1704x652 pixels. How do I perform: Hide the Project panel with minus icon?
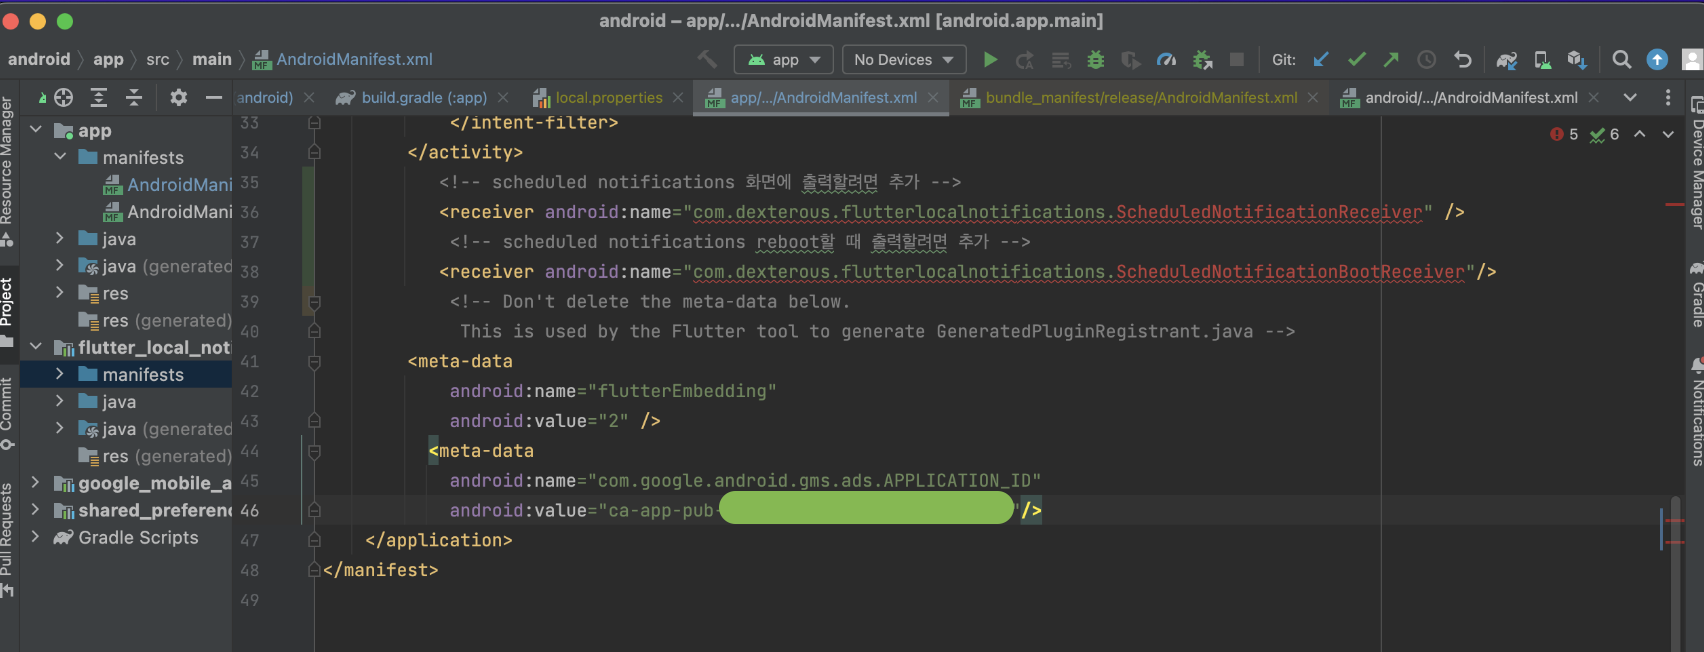(x=213, y=97)
